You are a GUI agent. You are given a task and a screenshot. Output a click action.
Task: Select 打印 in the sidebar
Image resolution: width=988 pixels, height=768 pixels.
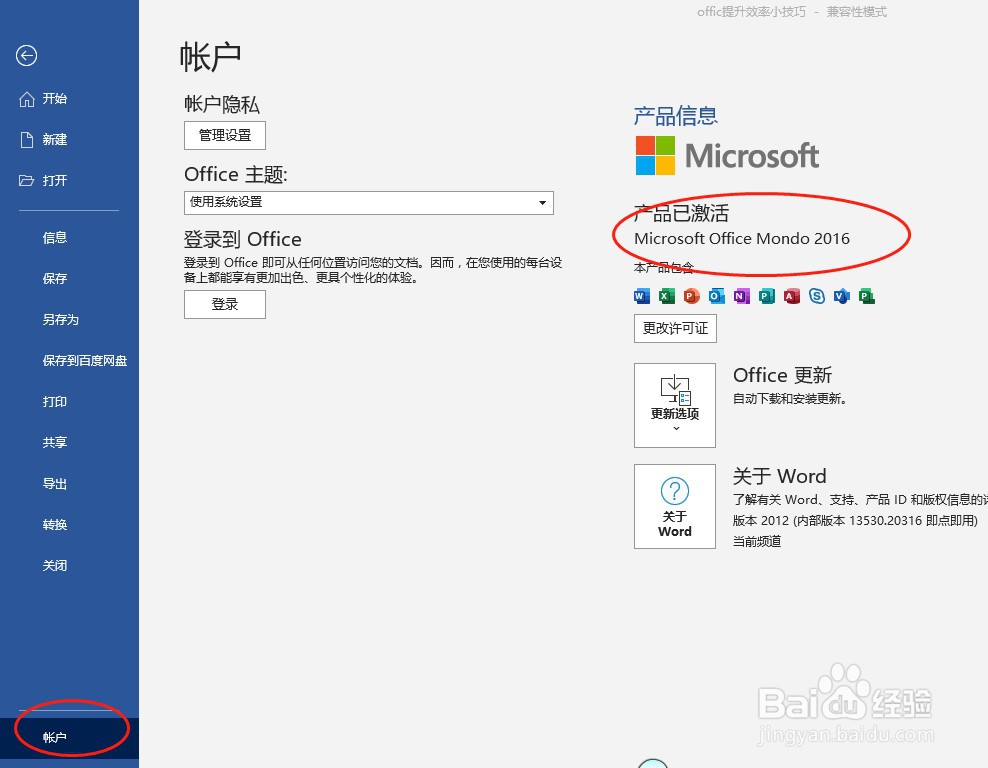(55, 401)
